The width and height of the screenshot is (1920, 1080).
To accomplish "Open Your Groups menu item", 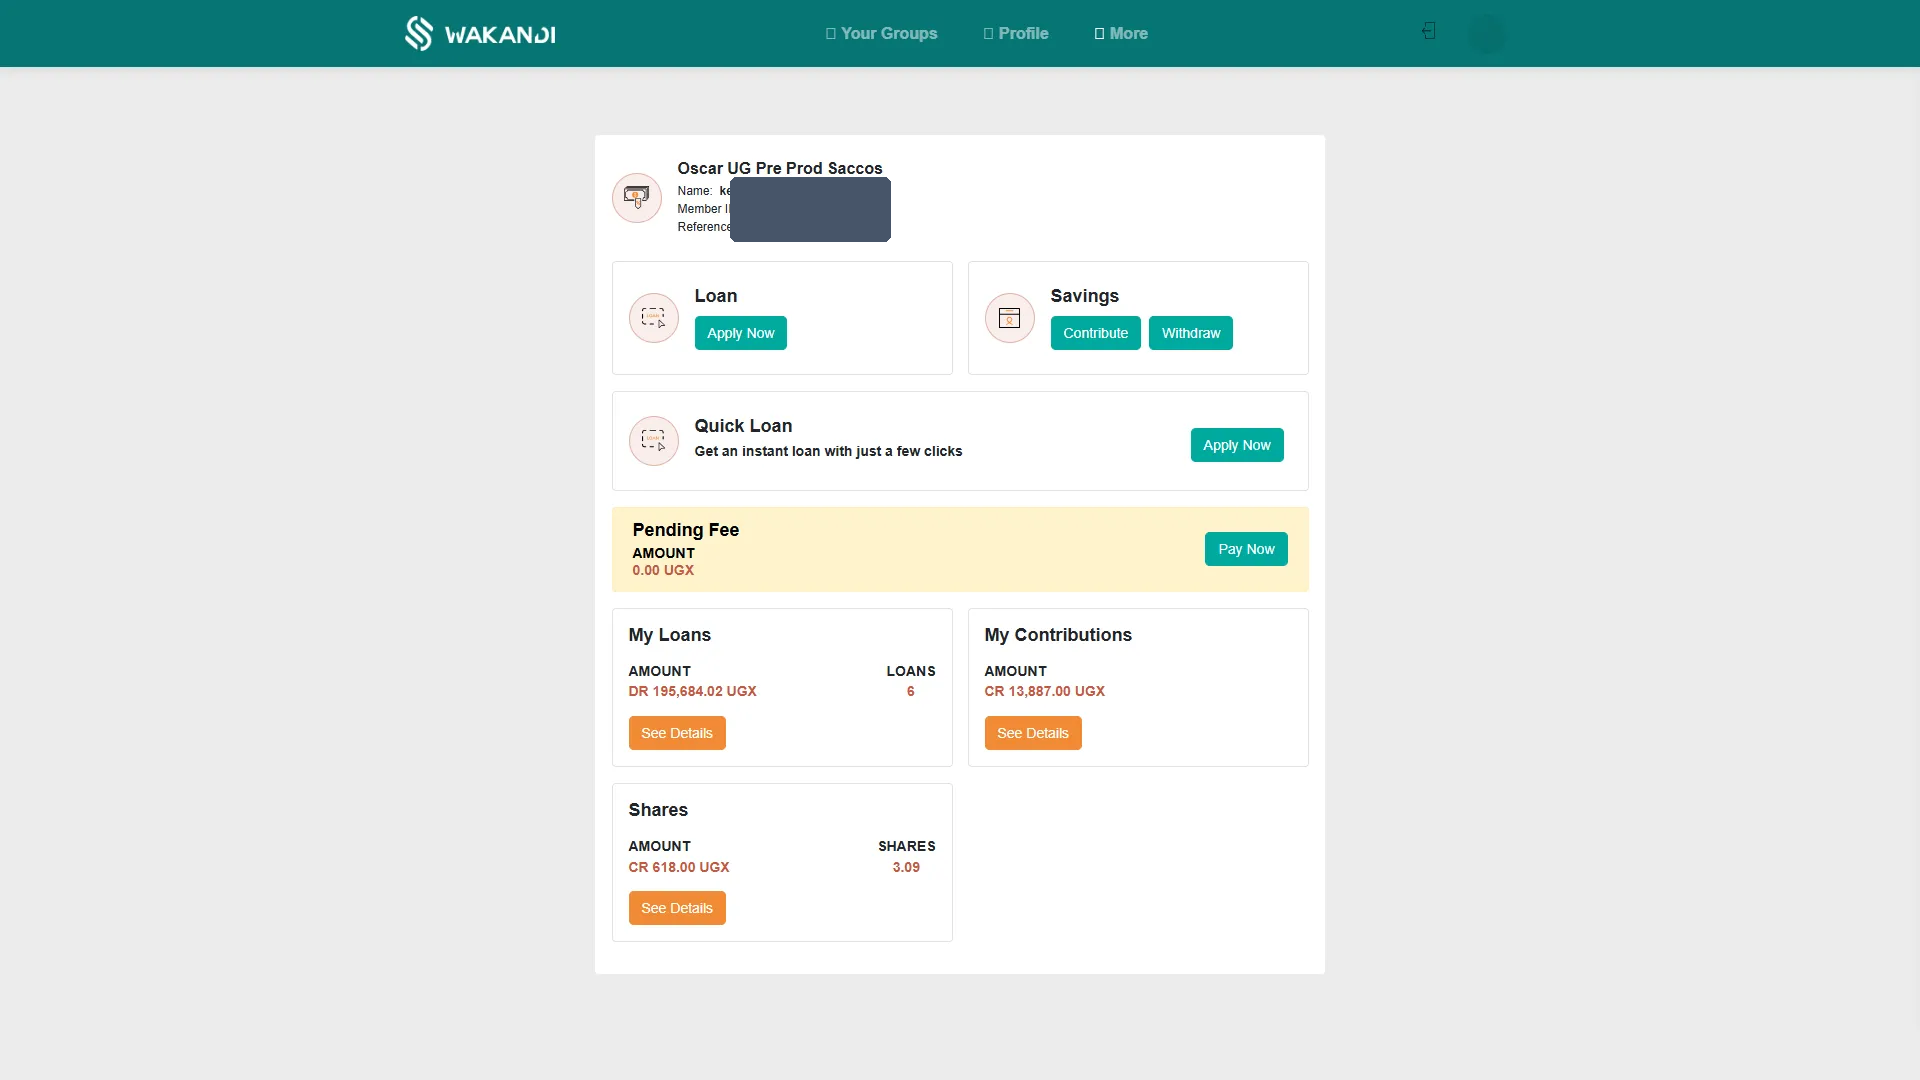I will (881, 33).
